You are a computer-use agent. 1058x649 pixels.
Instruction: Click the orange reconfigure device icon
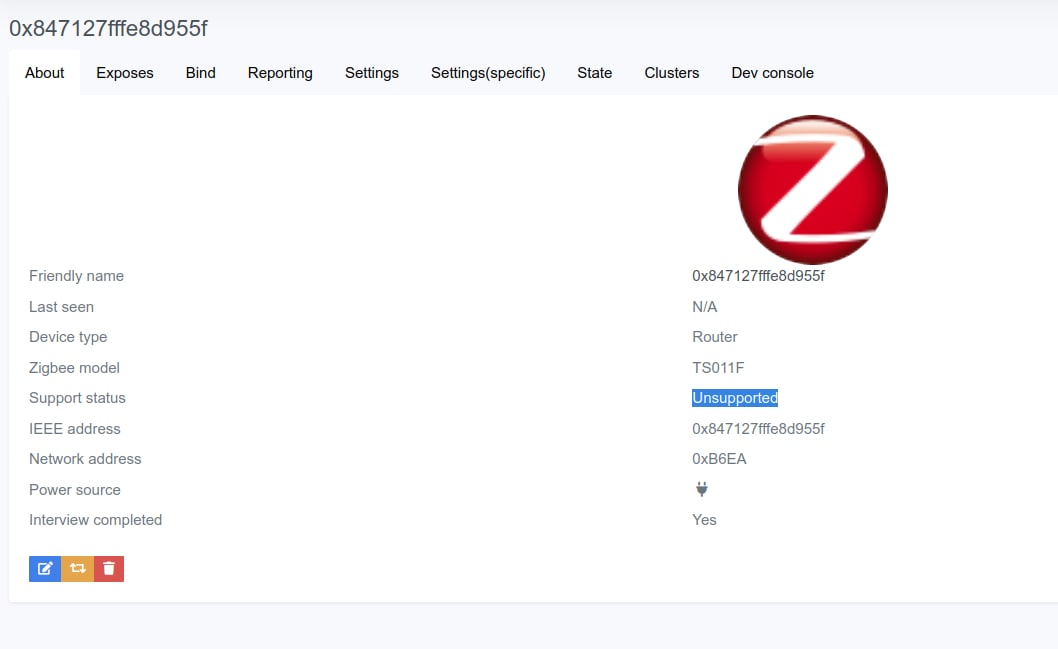click(78, 569)
